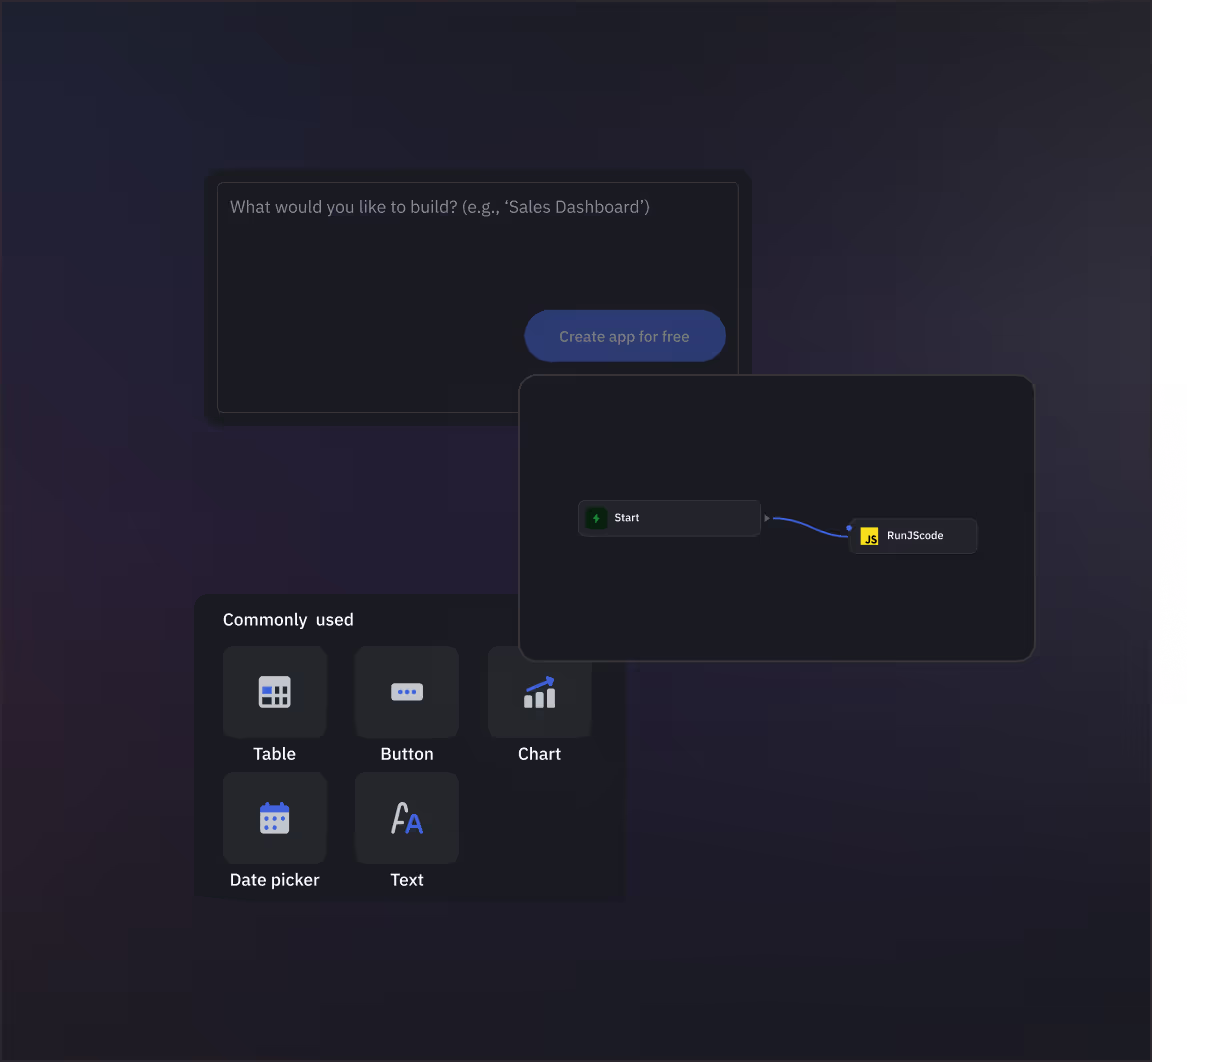Screen dimensions: 1210x1062
Task: Click the blue input dot on RunJScode node
Action: tap(849, 528)
